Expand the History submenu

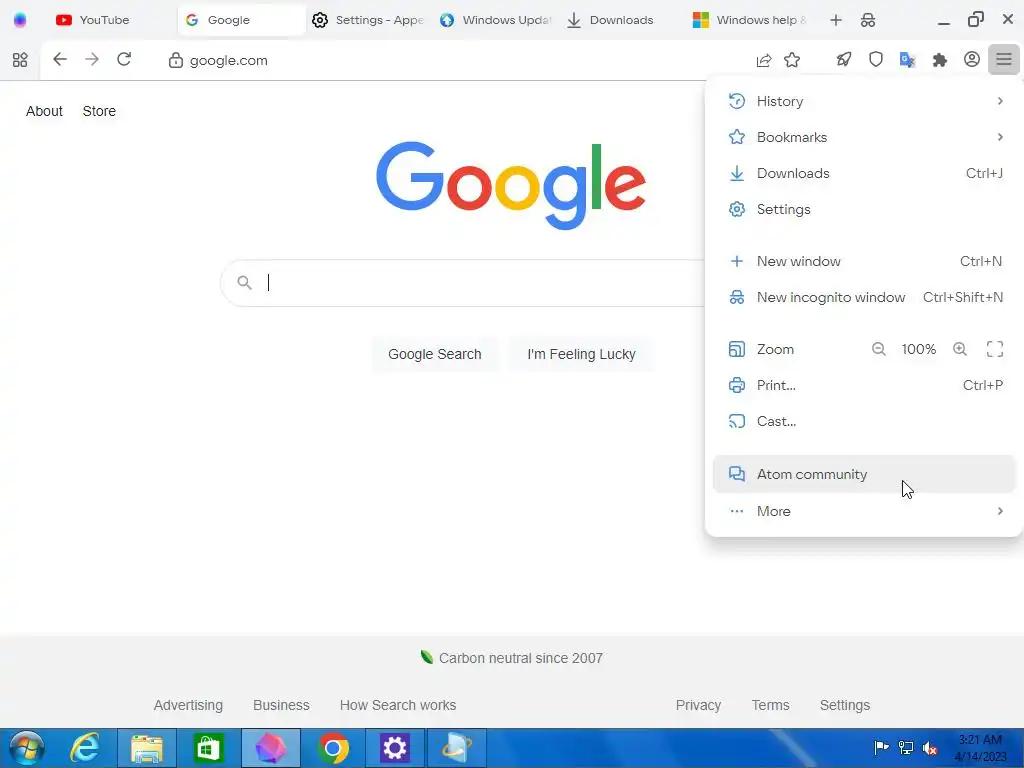pos(864,101)
